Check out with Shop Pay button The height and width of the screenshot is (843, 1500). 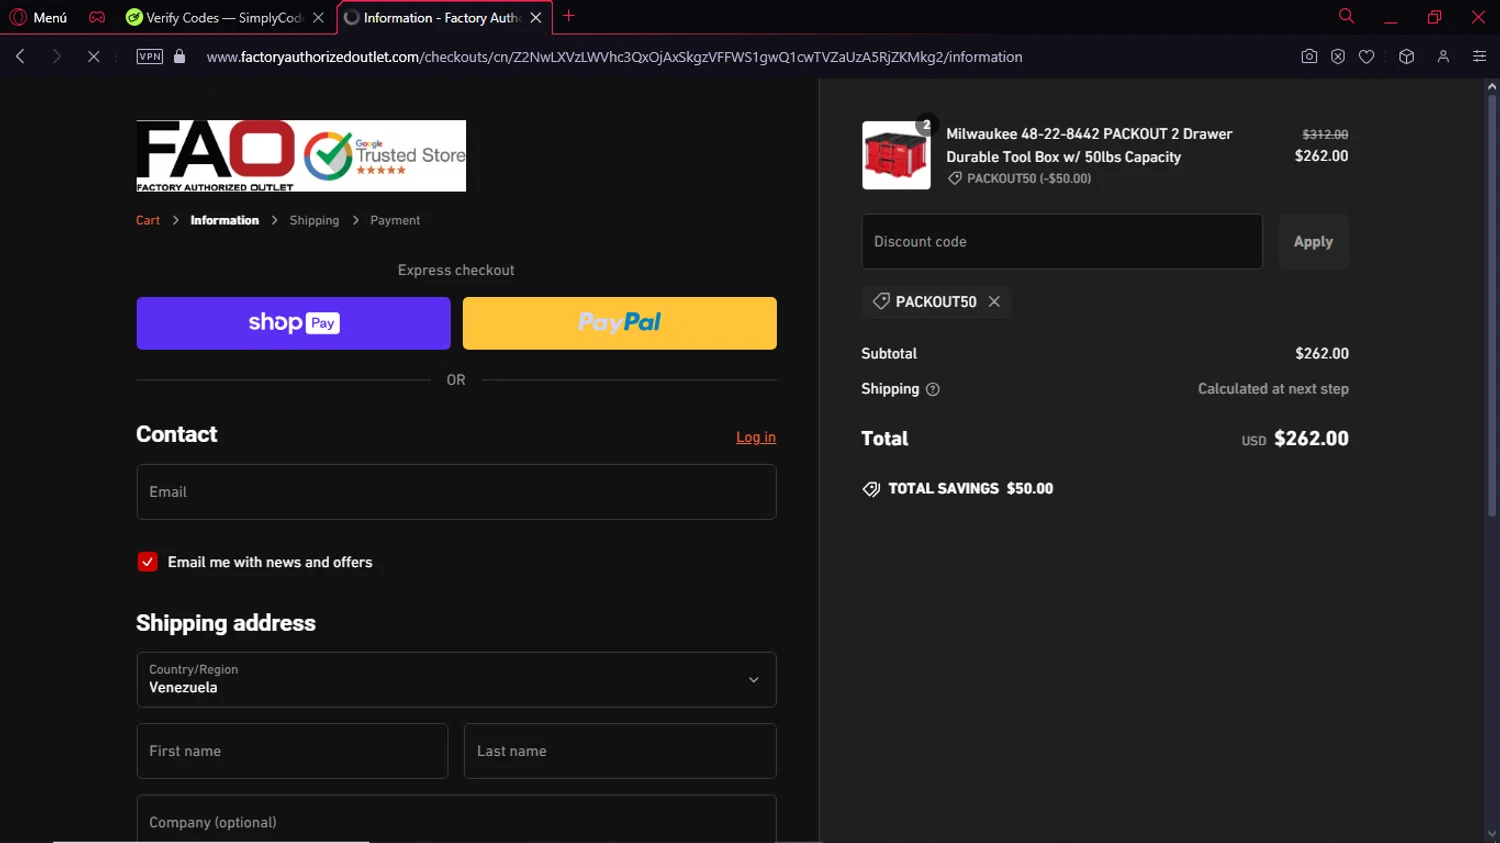(293, 323)
